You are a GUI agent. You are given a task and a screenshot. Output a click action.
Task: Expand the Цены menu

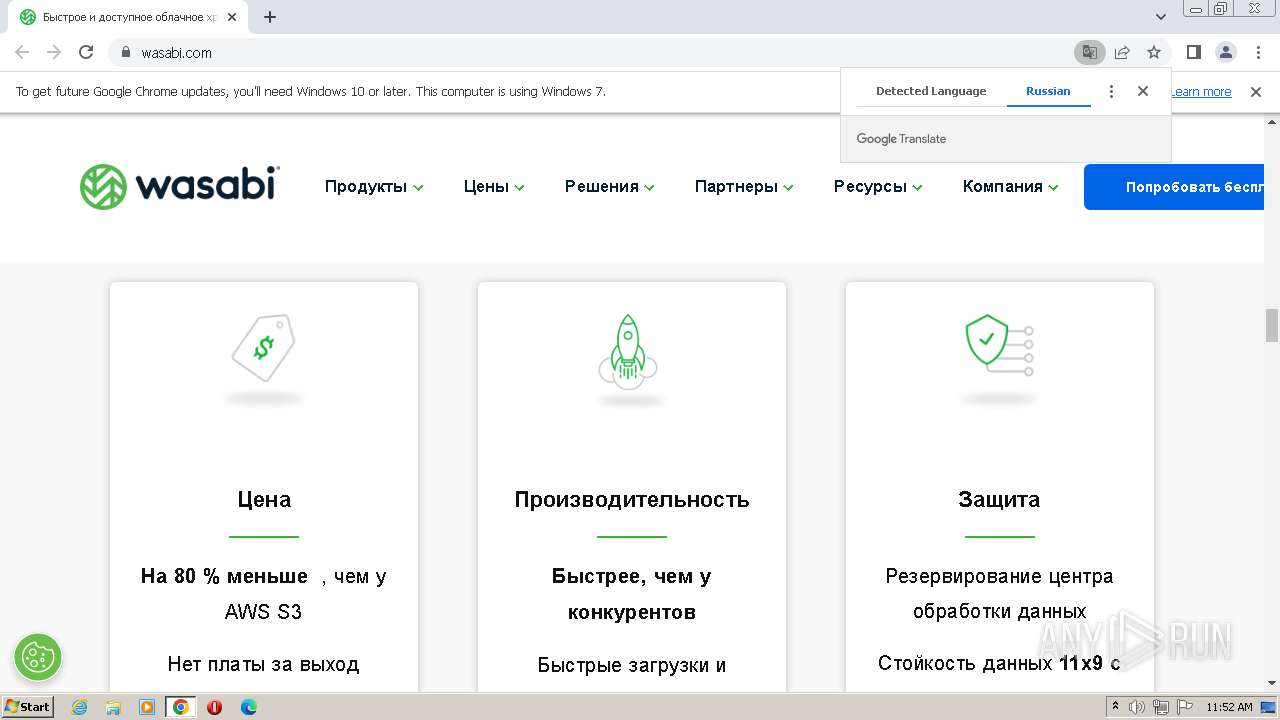pos(494,187)
